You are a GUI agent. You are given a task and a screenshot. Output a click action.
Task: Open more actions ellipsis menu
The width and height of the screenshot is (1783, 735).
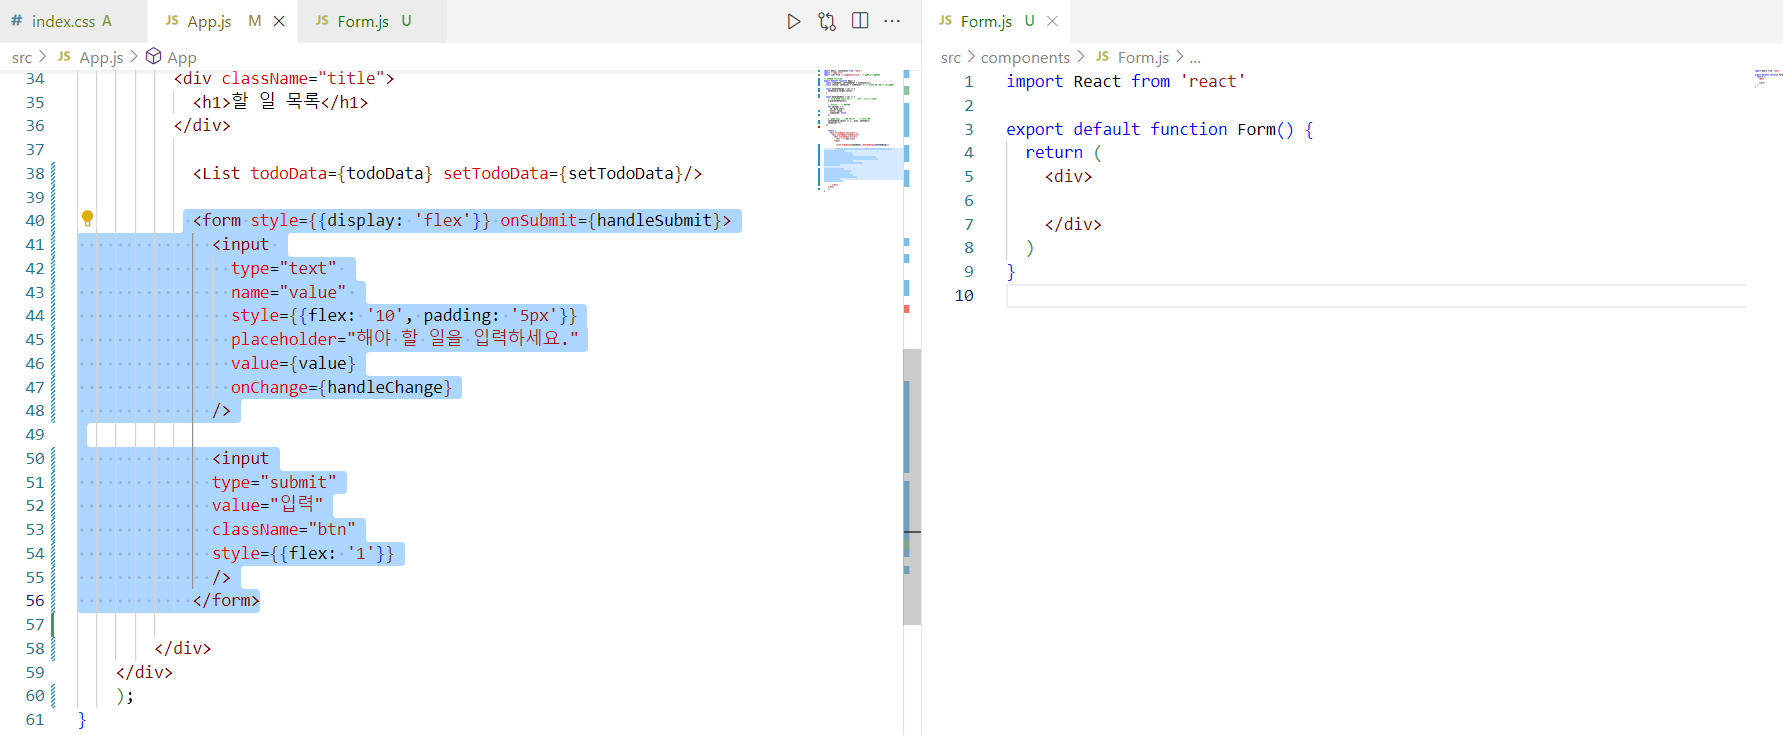[x=892, y=21]
